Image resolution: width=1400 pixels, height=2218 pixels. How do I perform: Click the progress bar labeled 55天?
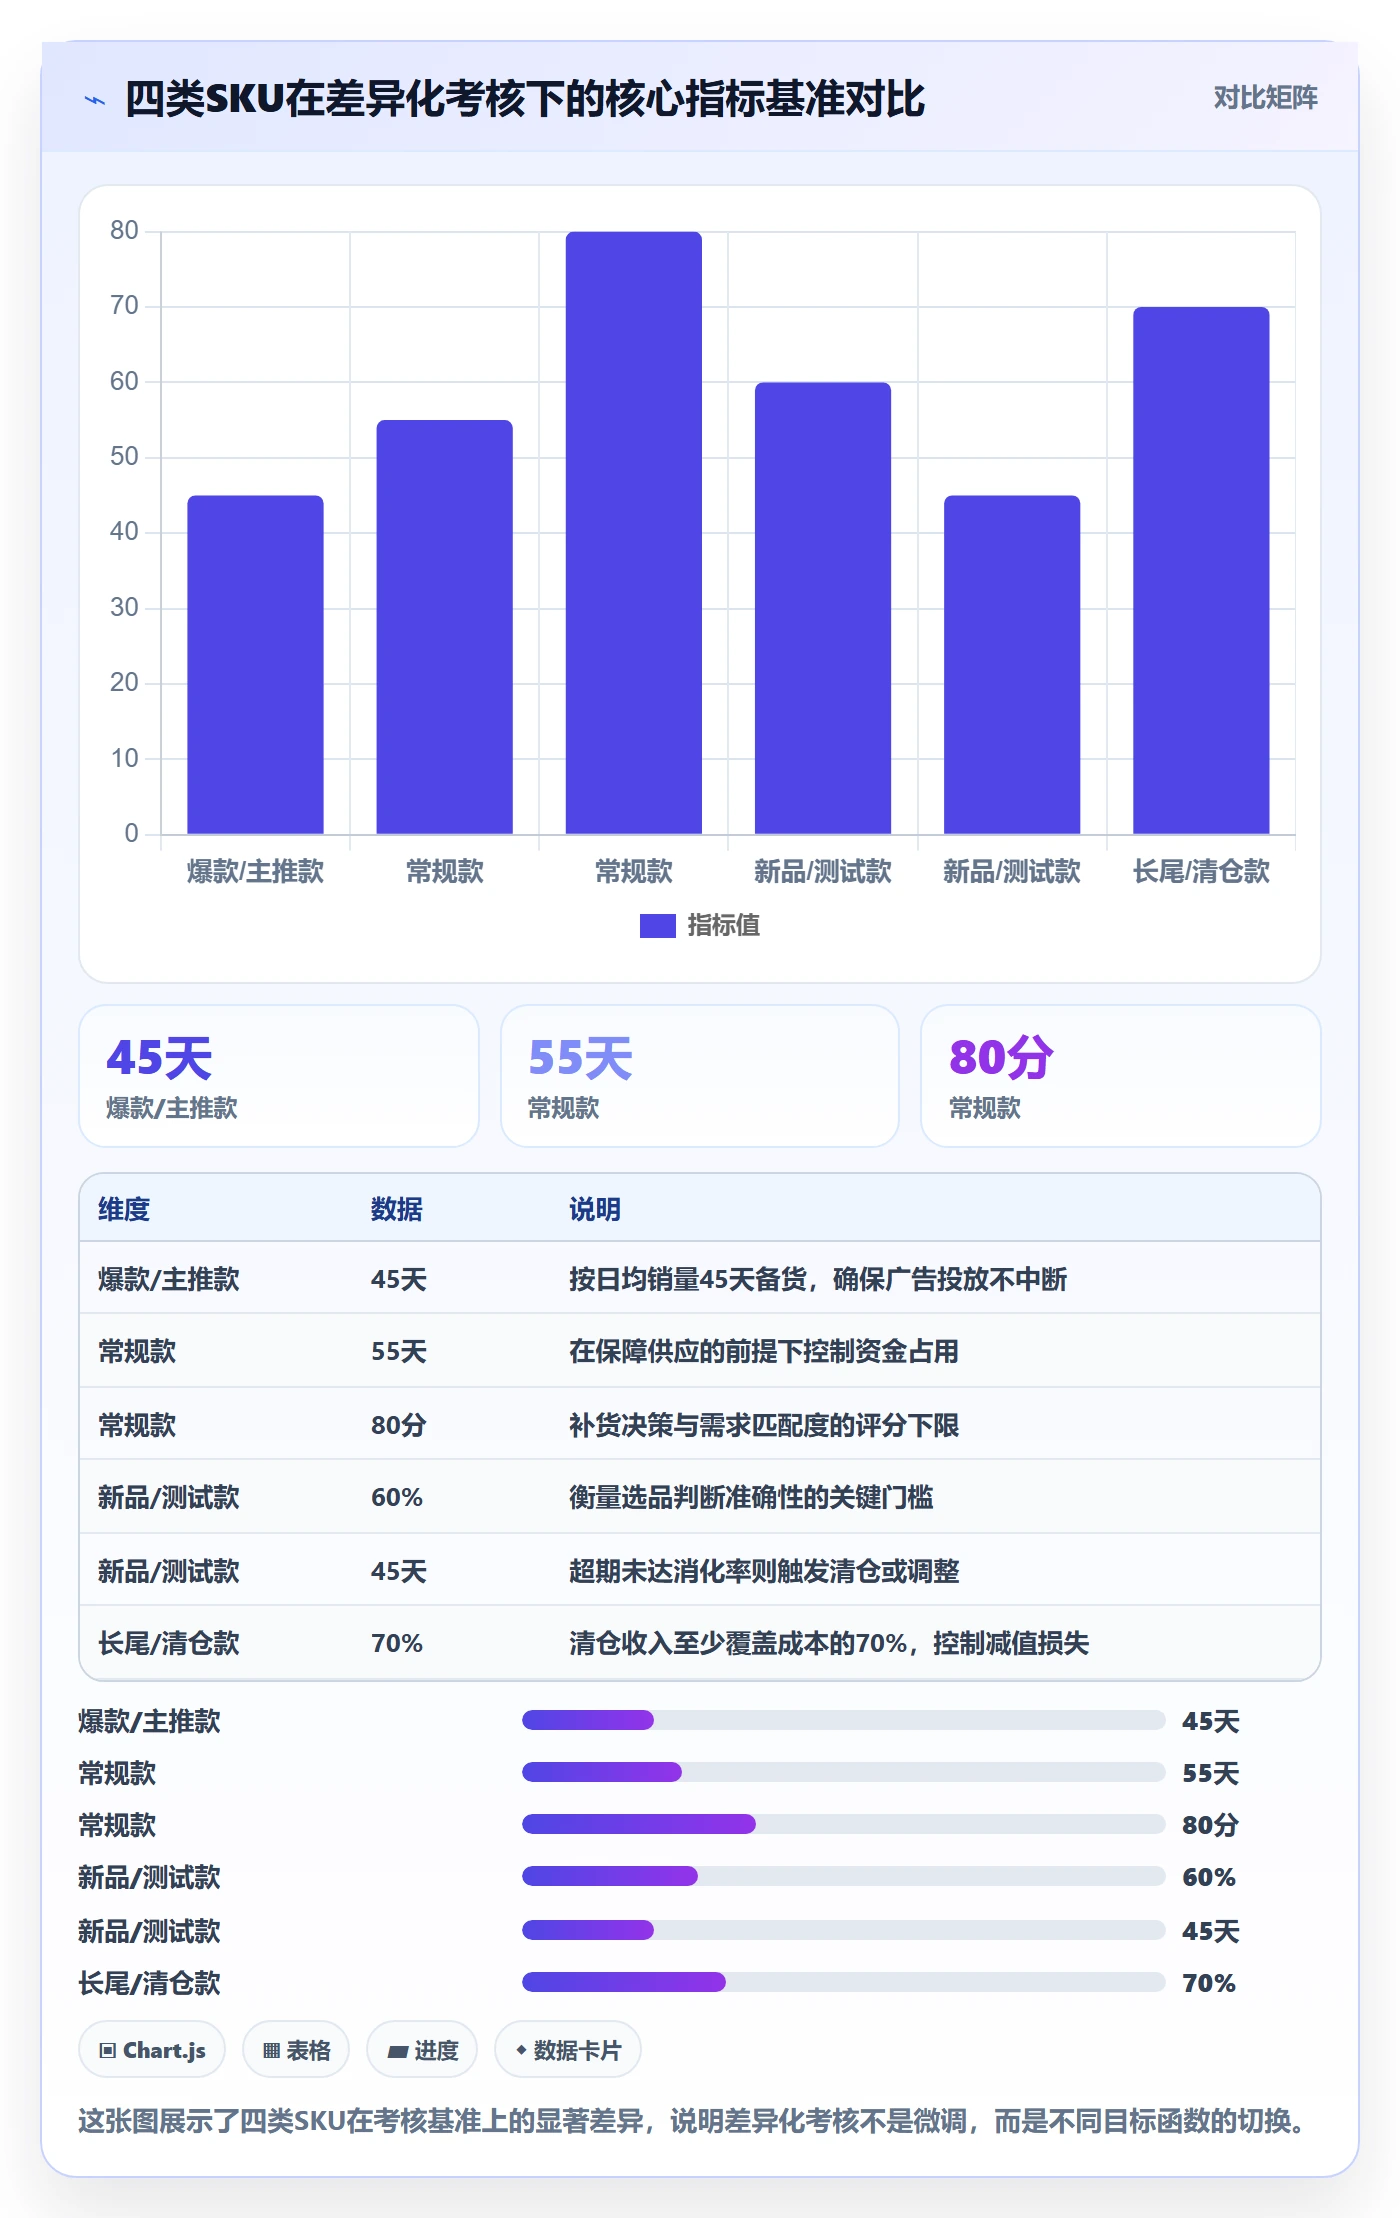tap(843, 1772)
